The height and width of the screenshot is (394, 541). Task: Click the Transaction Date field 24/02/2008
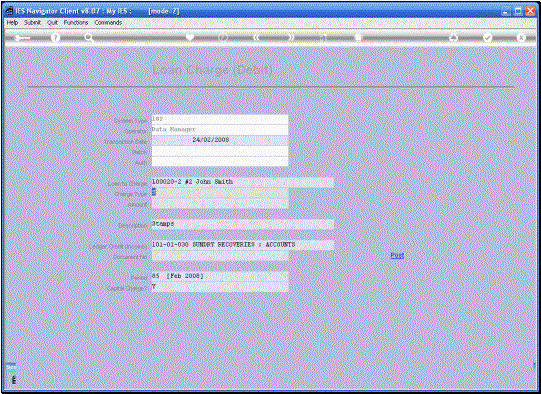(x=220, y=140)
